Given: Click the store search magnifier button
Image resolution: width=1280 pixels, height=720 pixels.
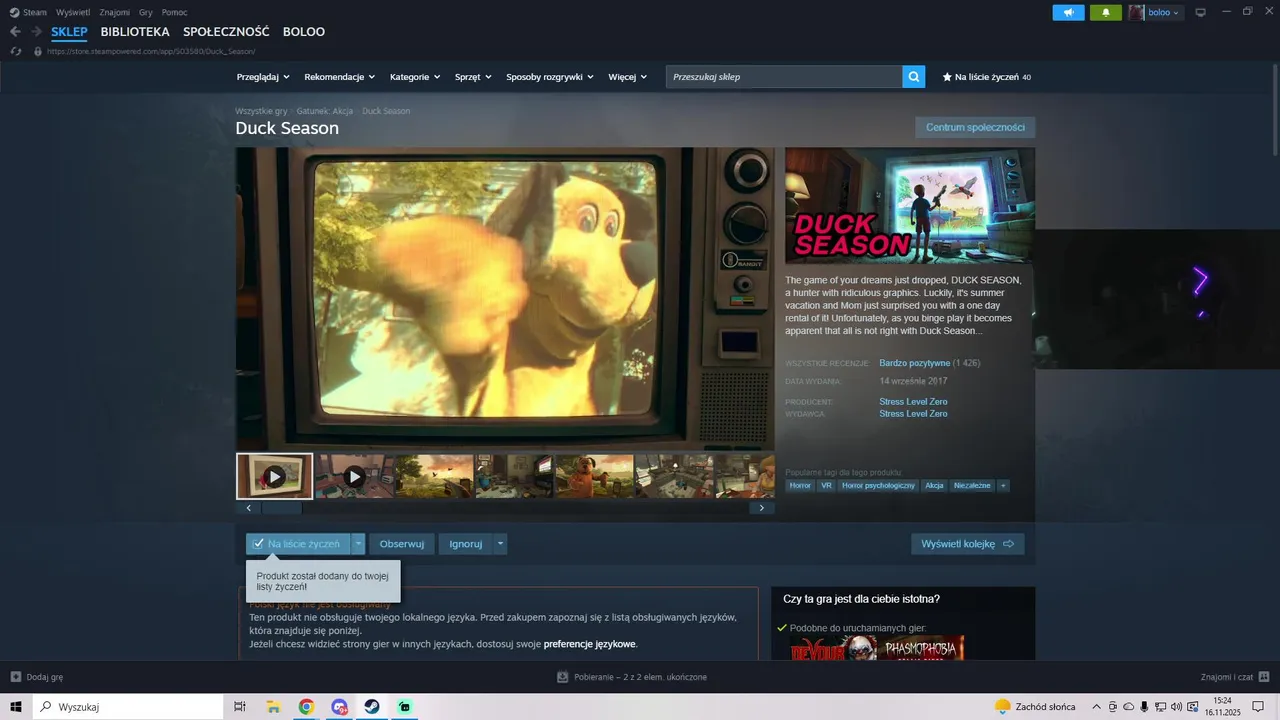Looking at the screenshot, I should (x=913, y=76).
